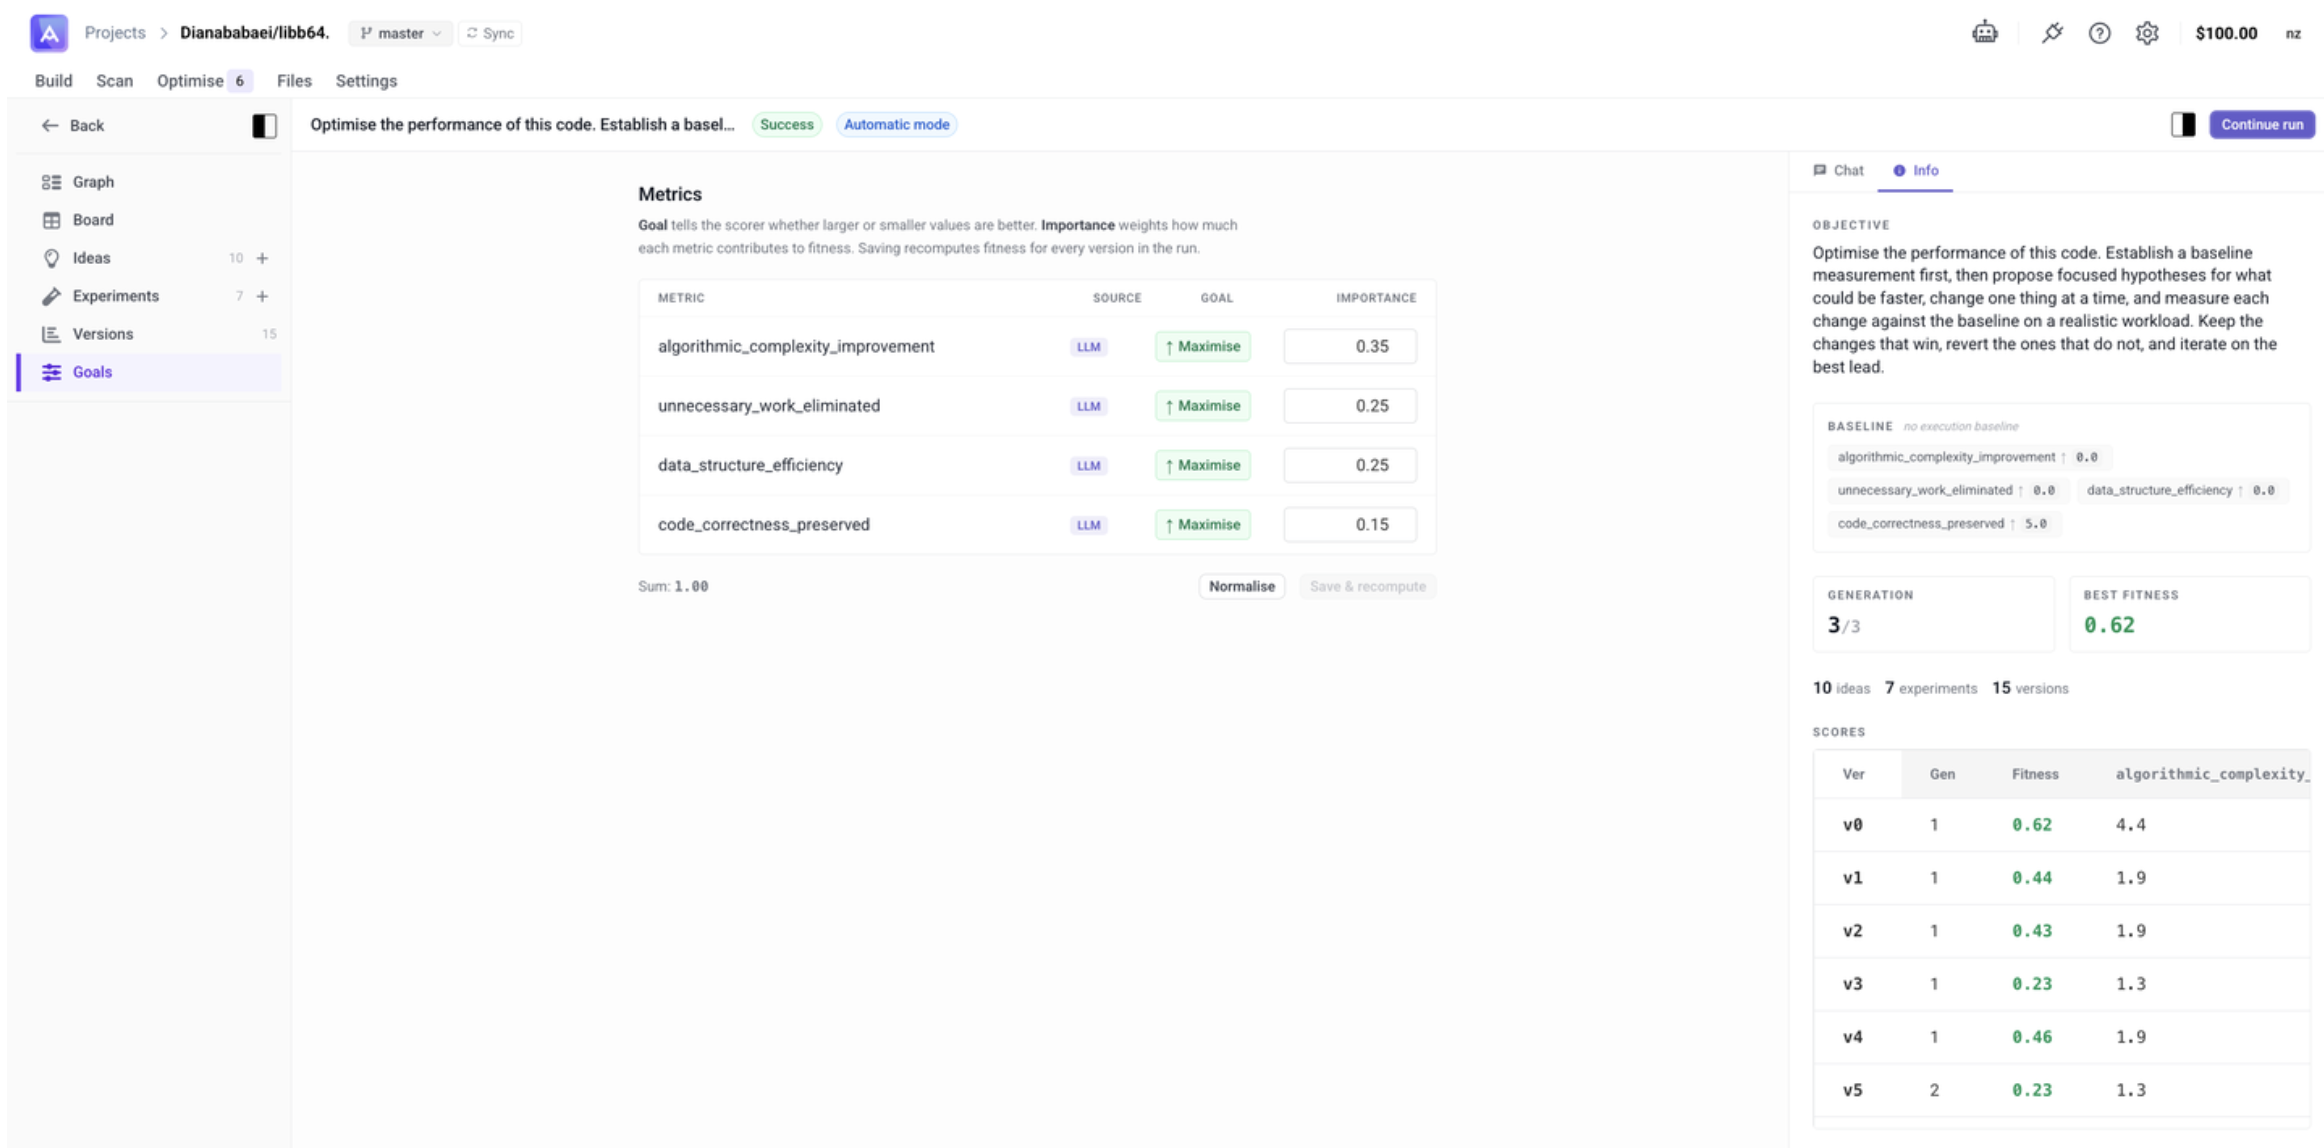
Task: Click the Success status badge
Action: click(786, 124)
